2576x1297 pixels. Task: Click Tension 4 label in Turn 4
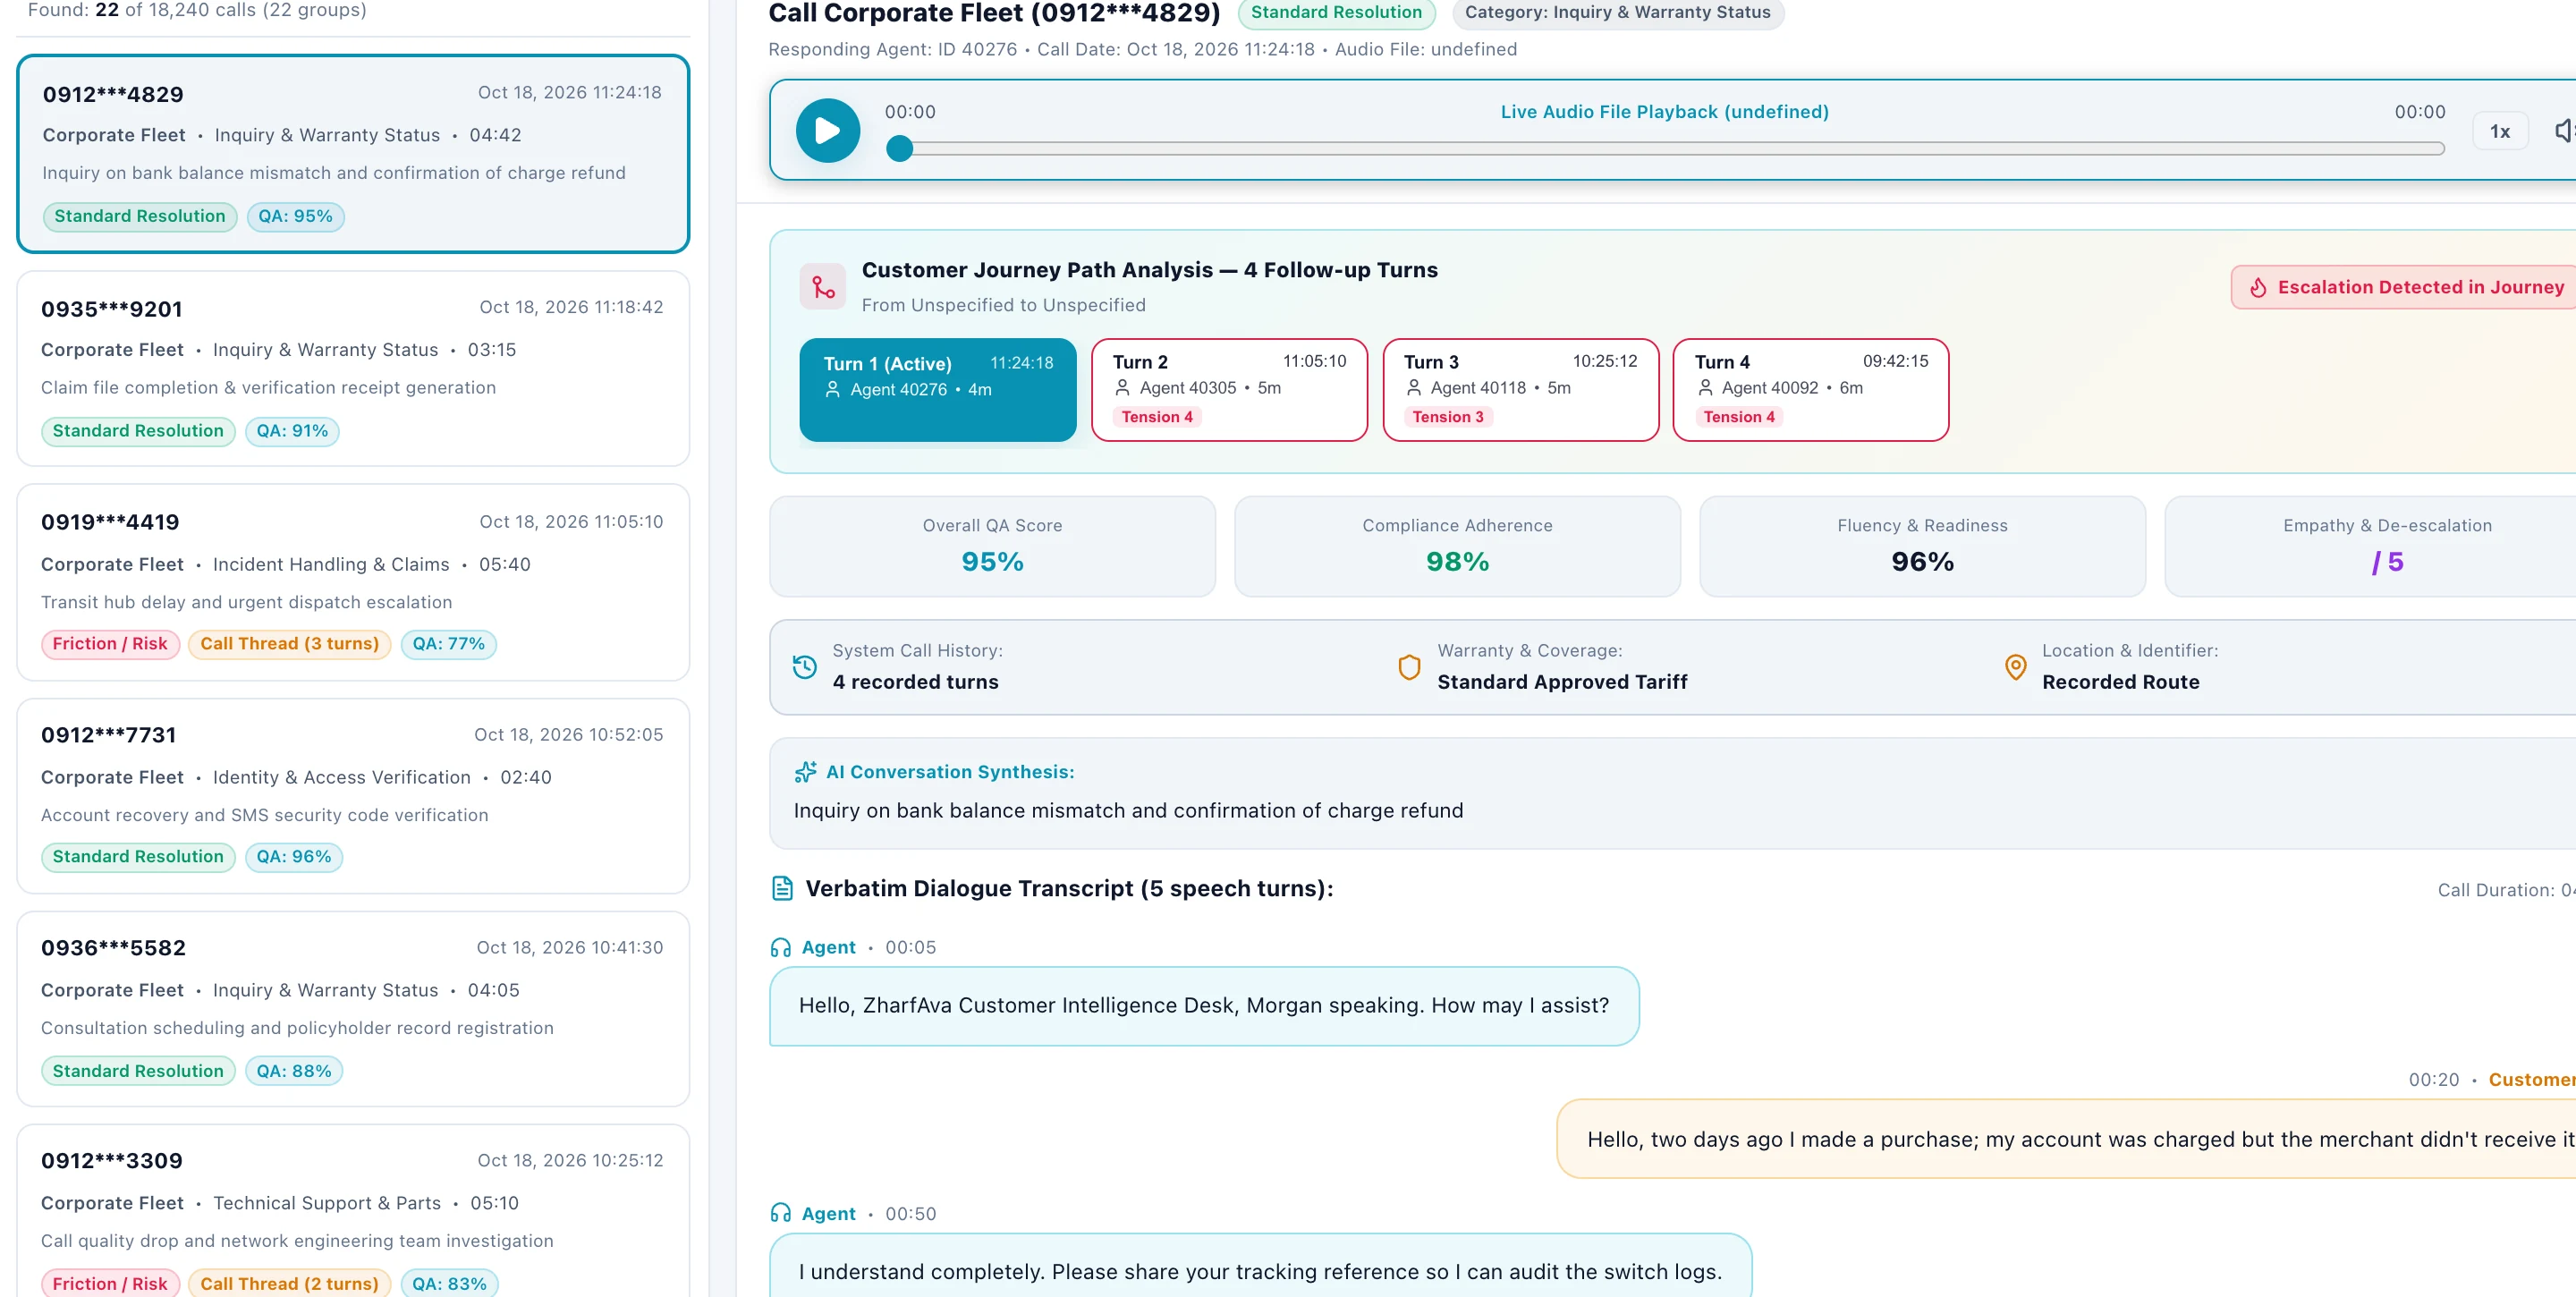coord(1739,417)
